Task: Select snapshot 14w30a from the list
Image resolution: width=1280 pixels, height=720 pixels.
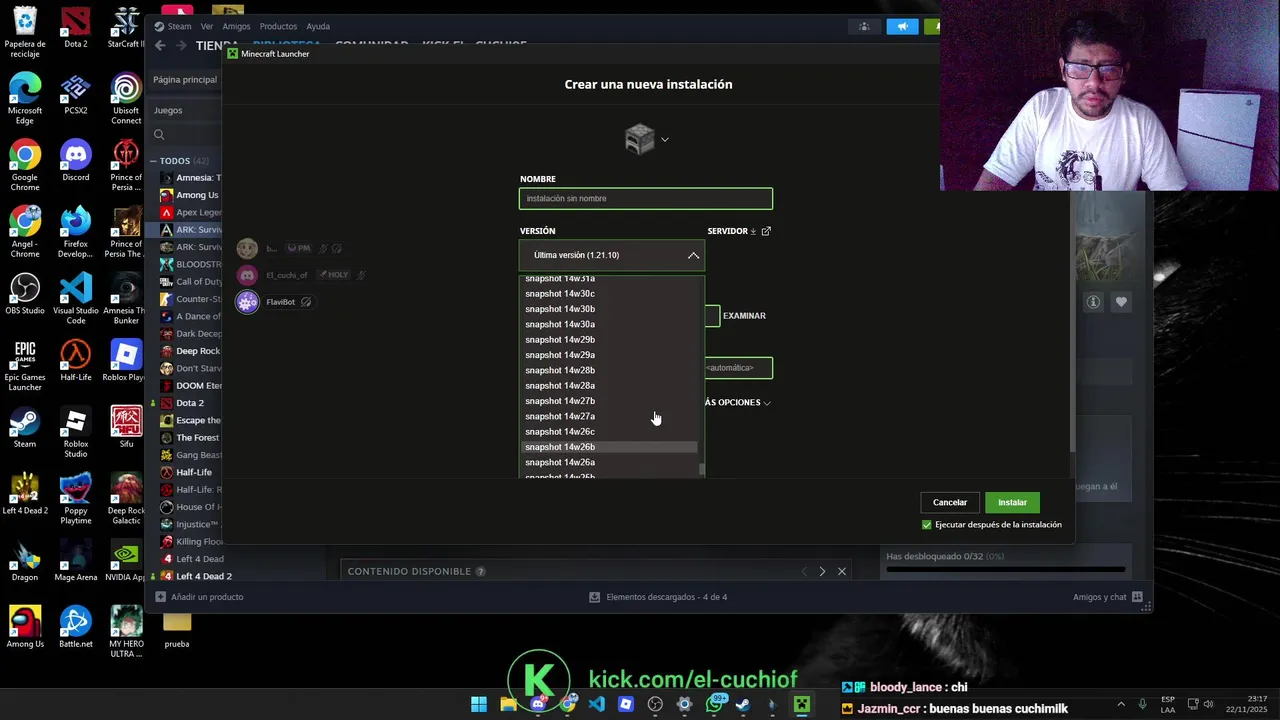Action: 608,324
